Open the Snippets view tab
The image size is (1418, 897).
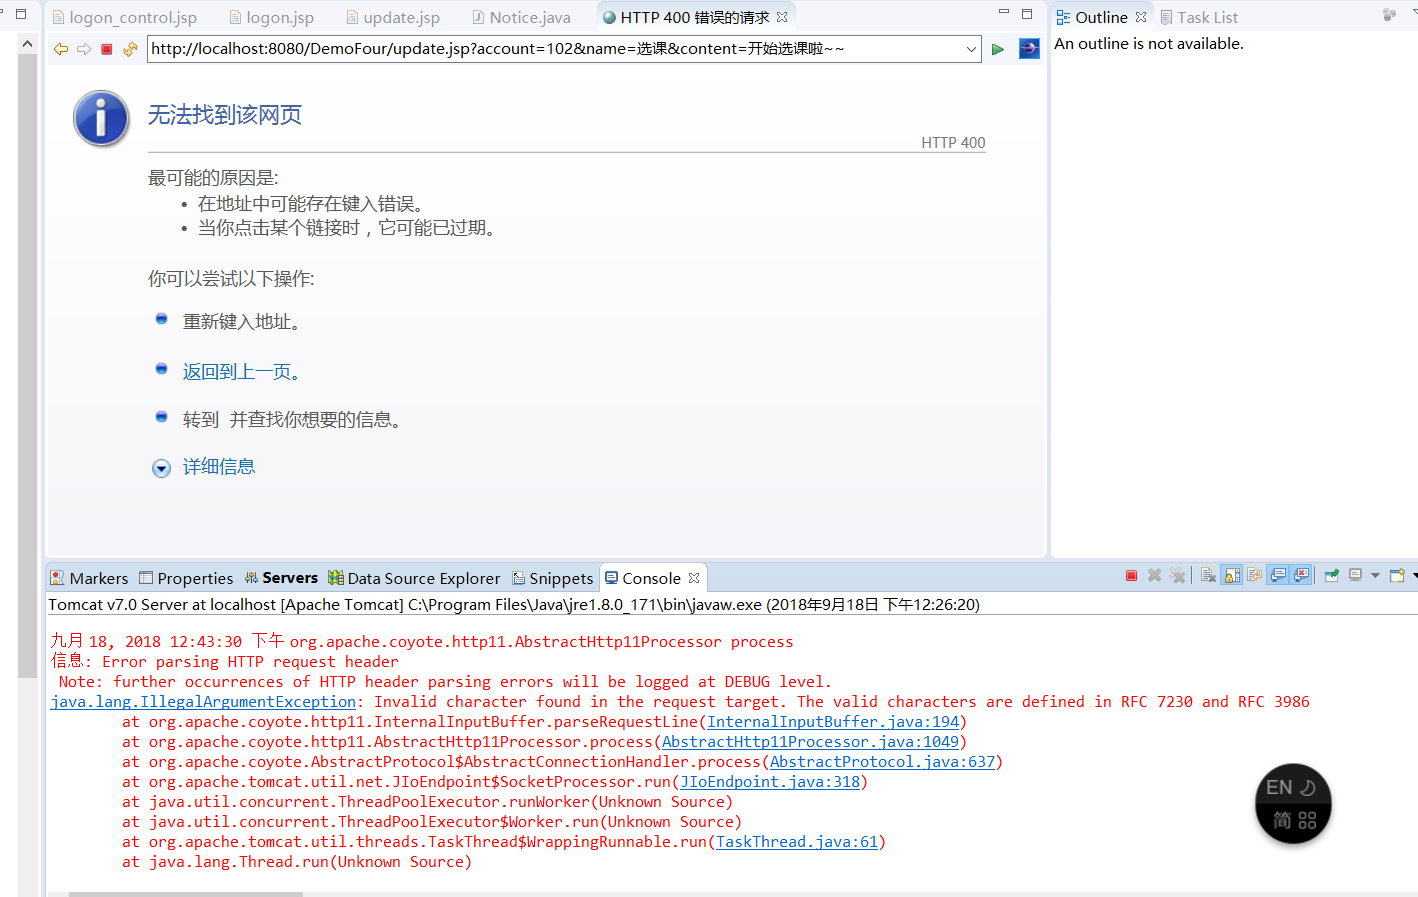pyautogui.click(x=553, y=578)
